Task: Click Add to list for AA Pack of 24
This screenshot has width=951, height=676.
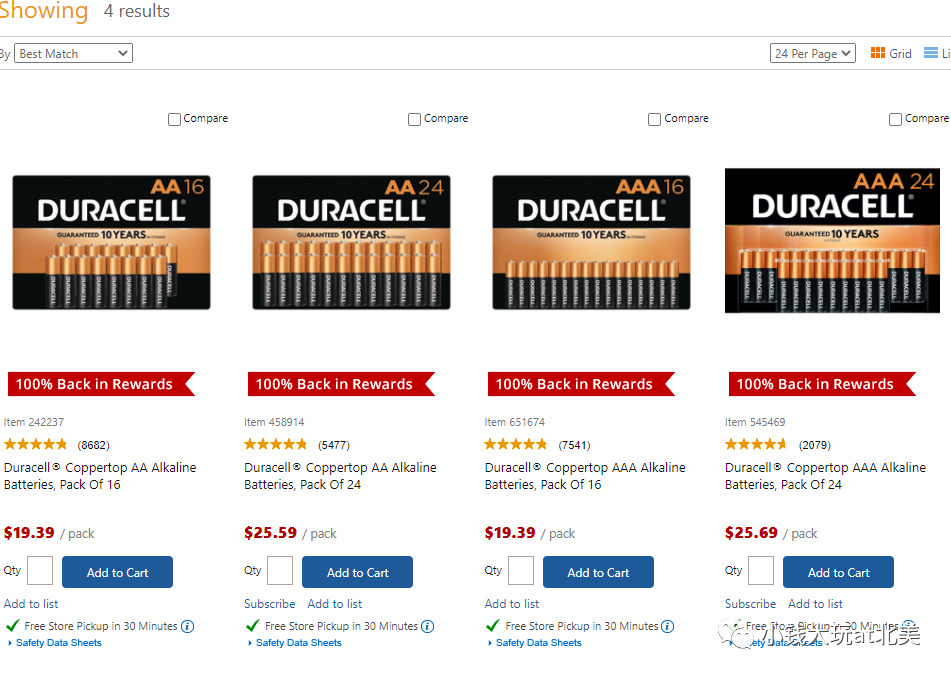Action: [335, 604]
